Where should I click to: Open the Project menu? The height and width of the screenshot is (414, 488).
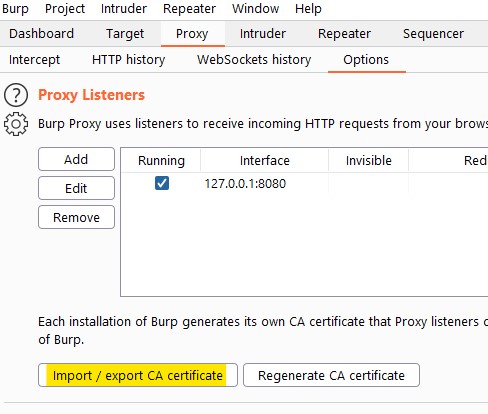click(x=65, y=9)
